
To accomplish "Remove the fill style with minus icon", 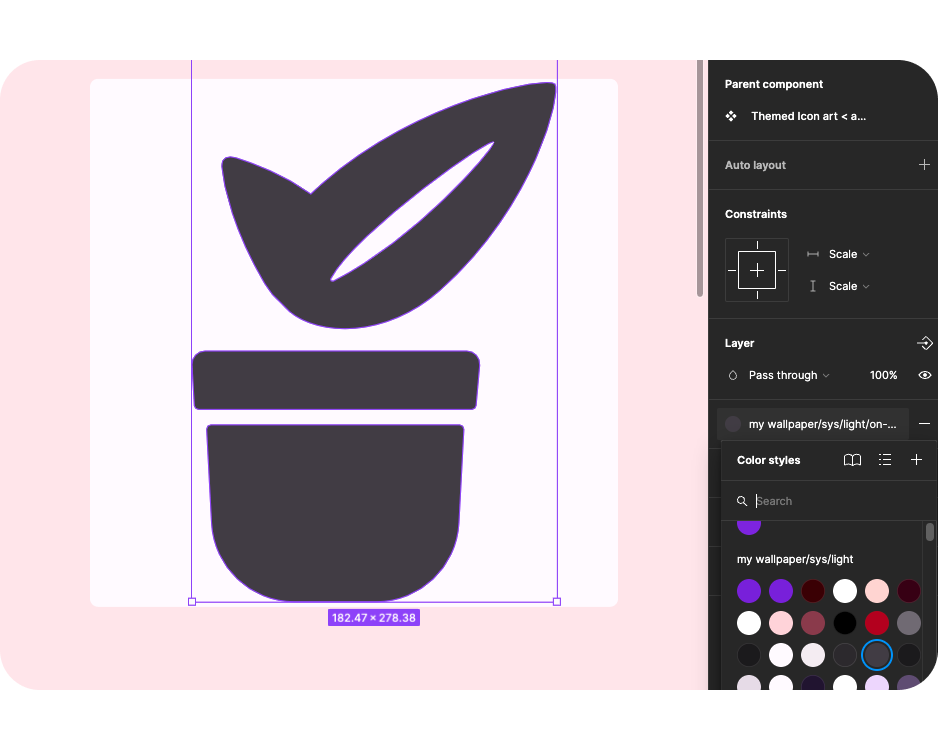I will [x=924, y=424].
